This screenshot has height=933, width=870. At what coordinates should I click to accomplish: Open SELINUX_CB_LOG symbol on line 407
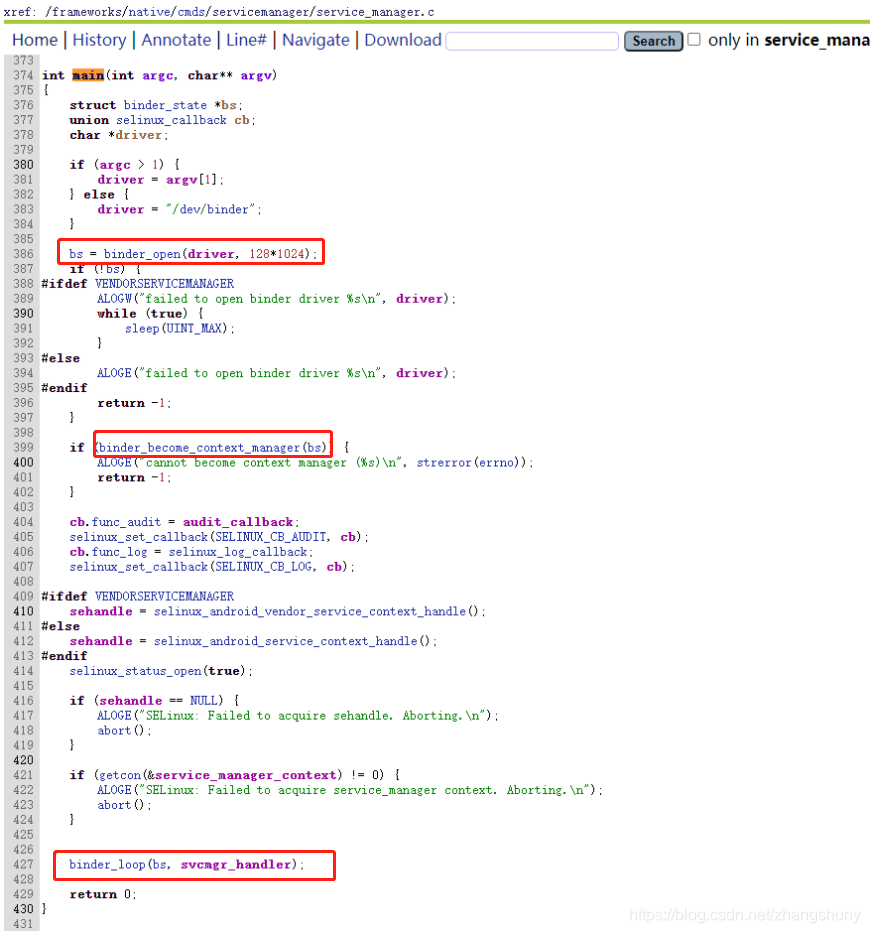tap(263, 566)
